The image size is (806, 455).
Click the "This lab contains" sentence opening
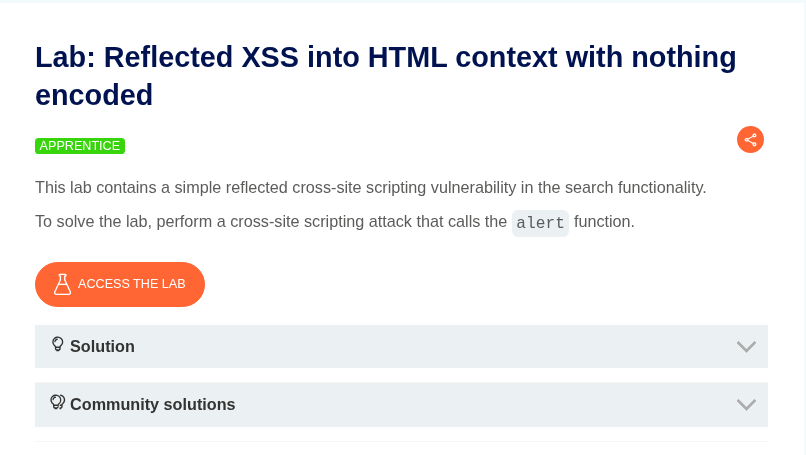coord(97,188)
